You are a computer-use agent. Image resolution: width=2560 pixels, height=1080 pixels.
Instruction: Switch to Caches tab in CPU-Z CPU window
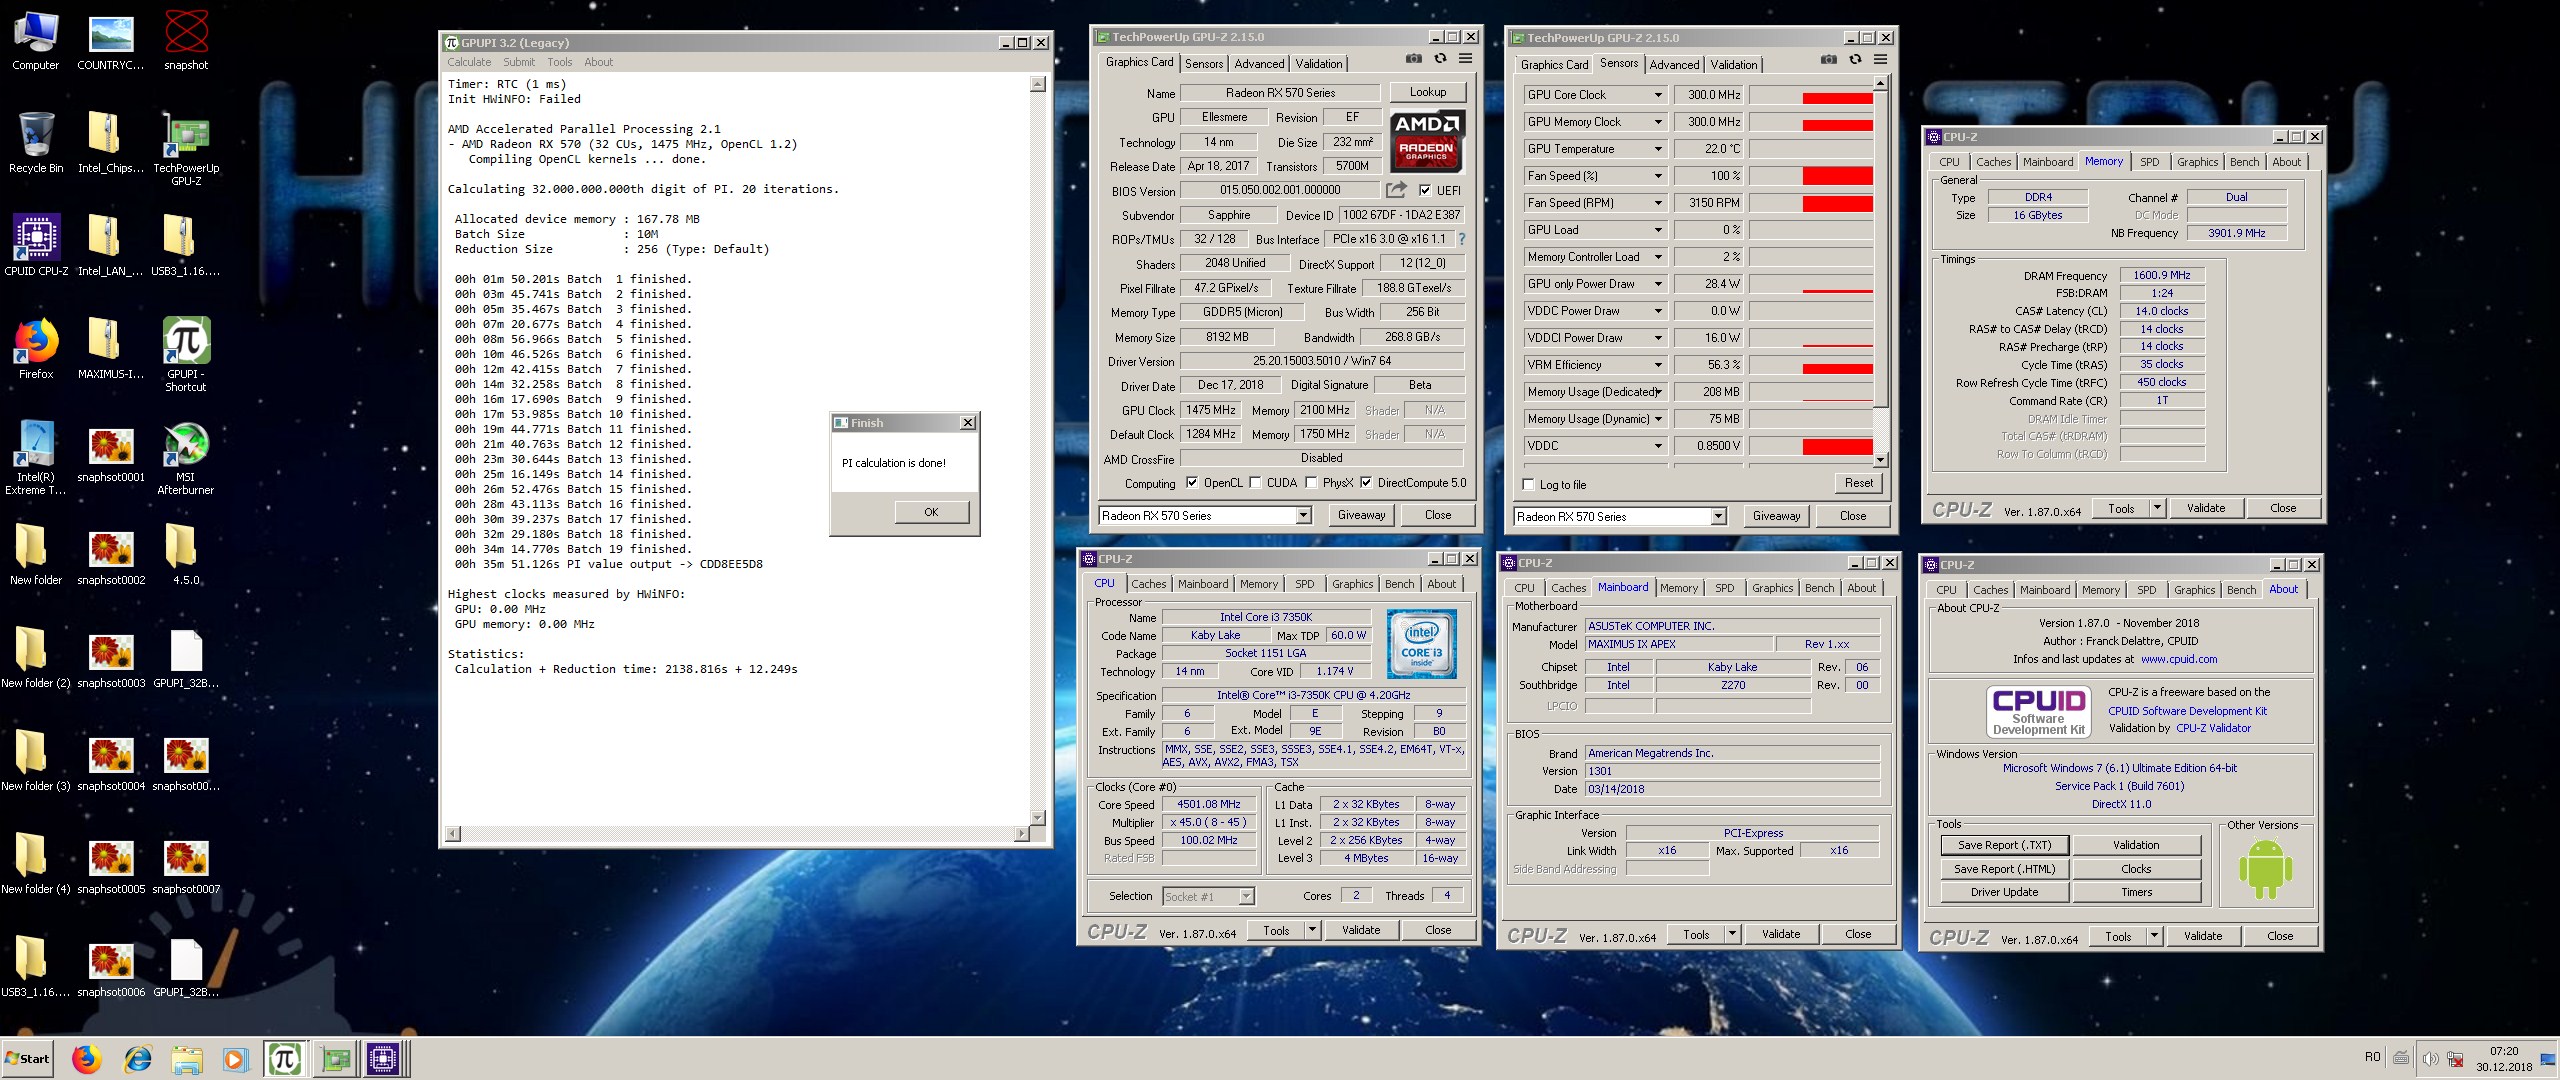[x=1148, y=584]
